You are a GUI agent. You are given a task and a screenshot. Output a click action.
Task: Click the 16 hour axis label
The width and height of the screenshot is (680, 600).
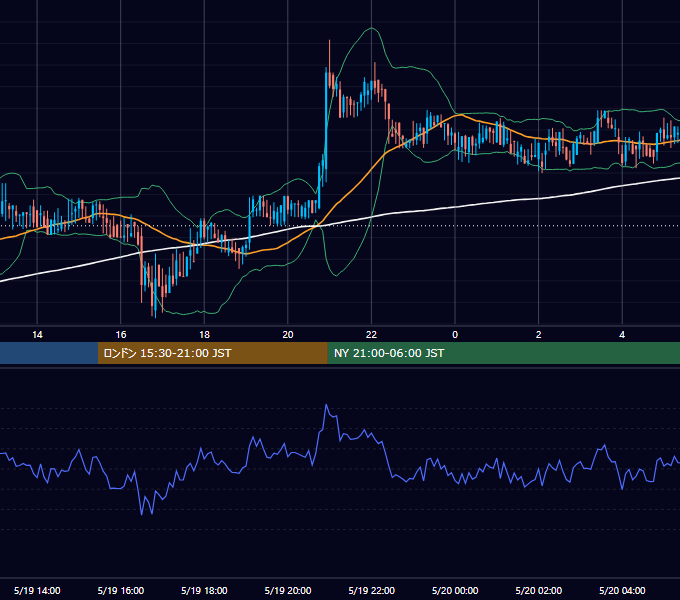coord(121,335)
